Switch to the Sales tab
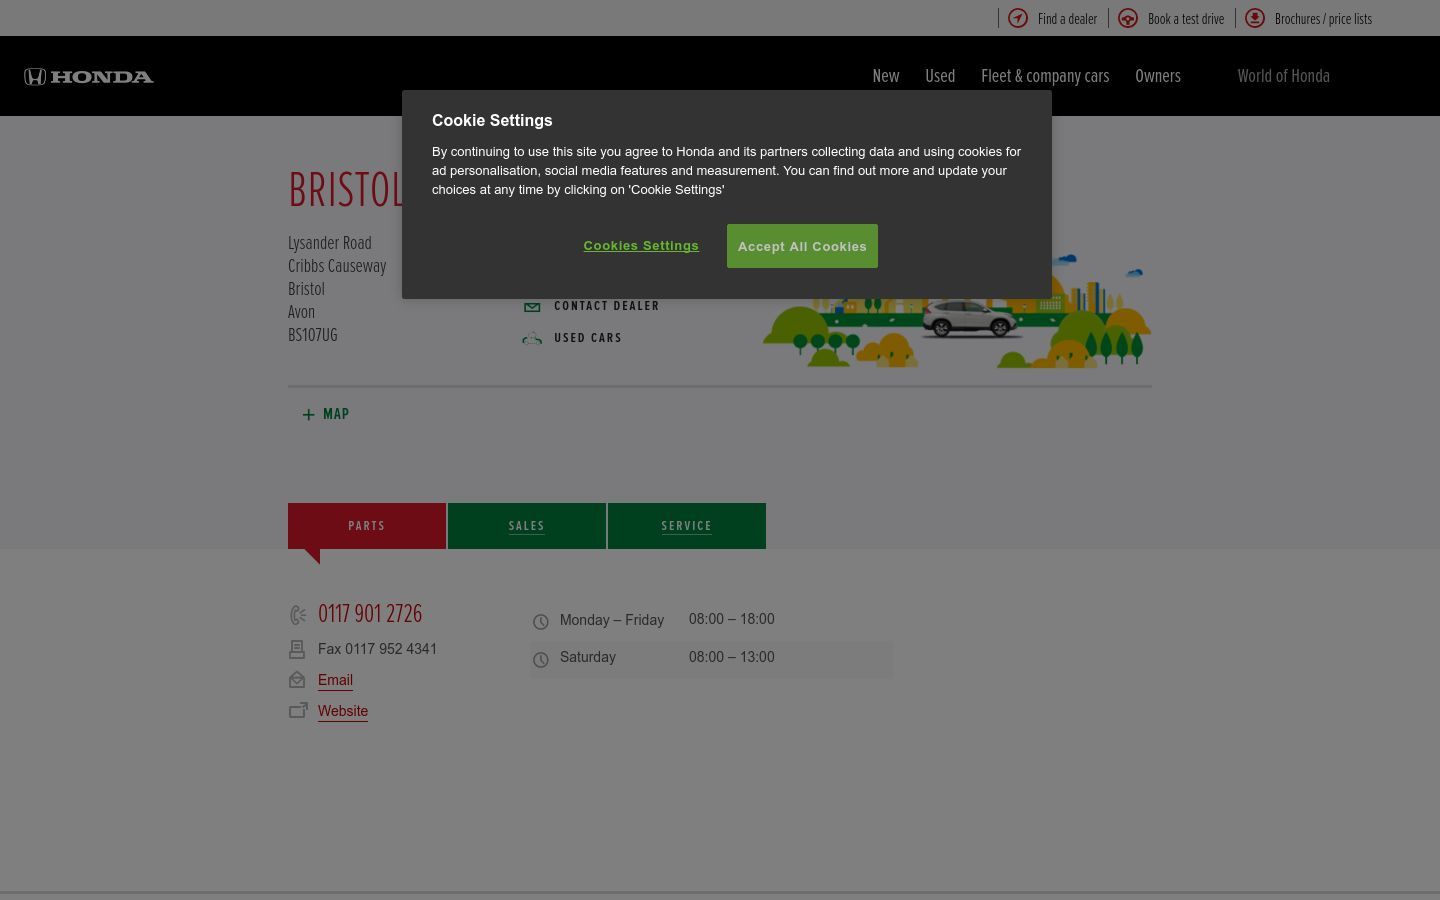 527,526
